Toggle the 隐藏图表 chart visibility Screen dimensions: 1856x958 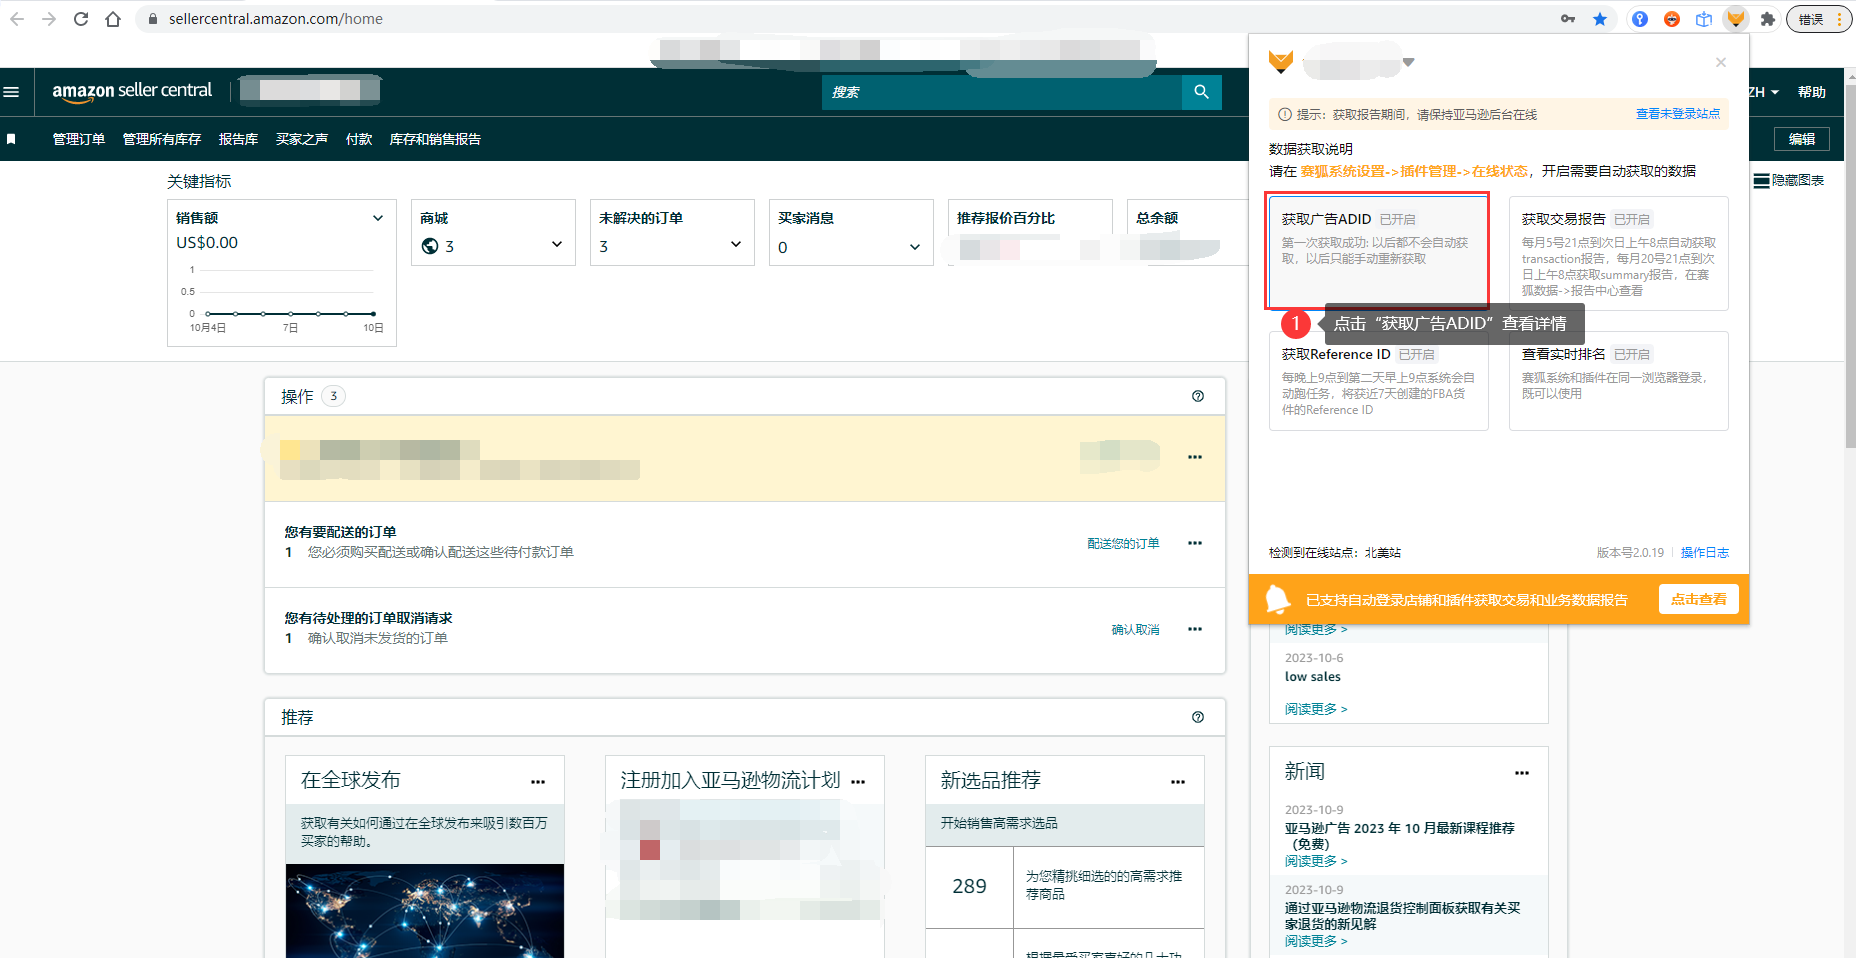(1788, 181)
